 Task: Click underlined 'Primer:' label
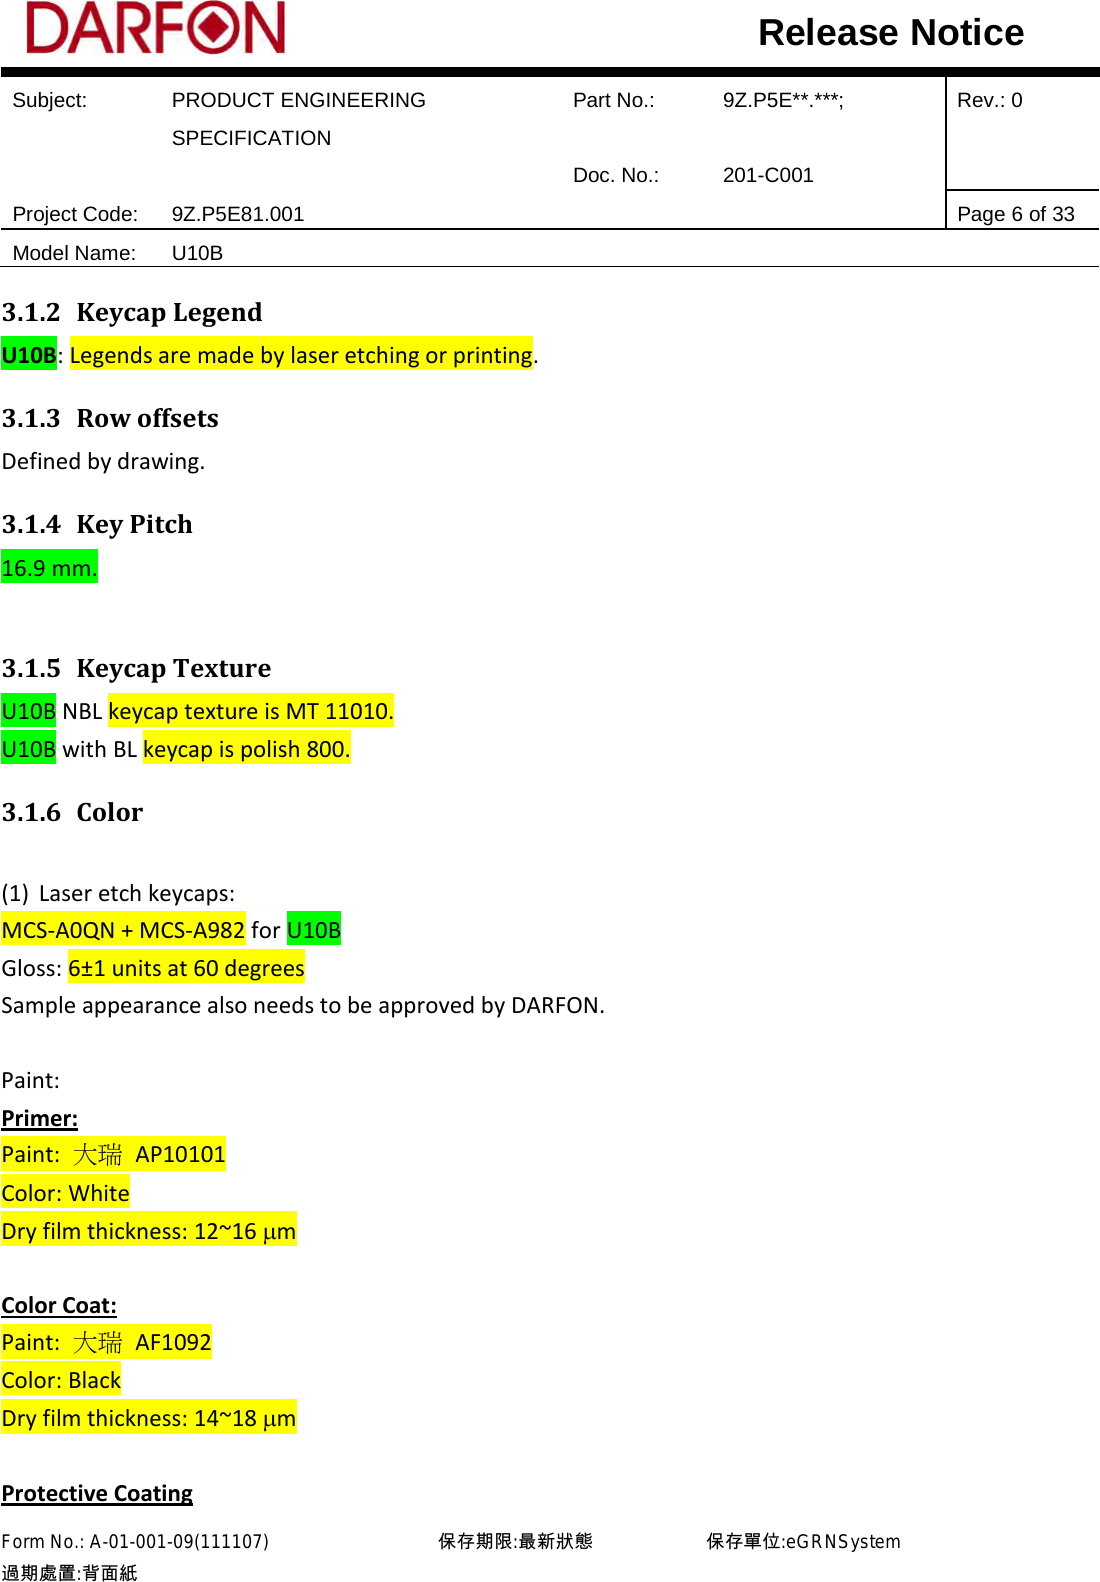click(39, 1118)
